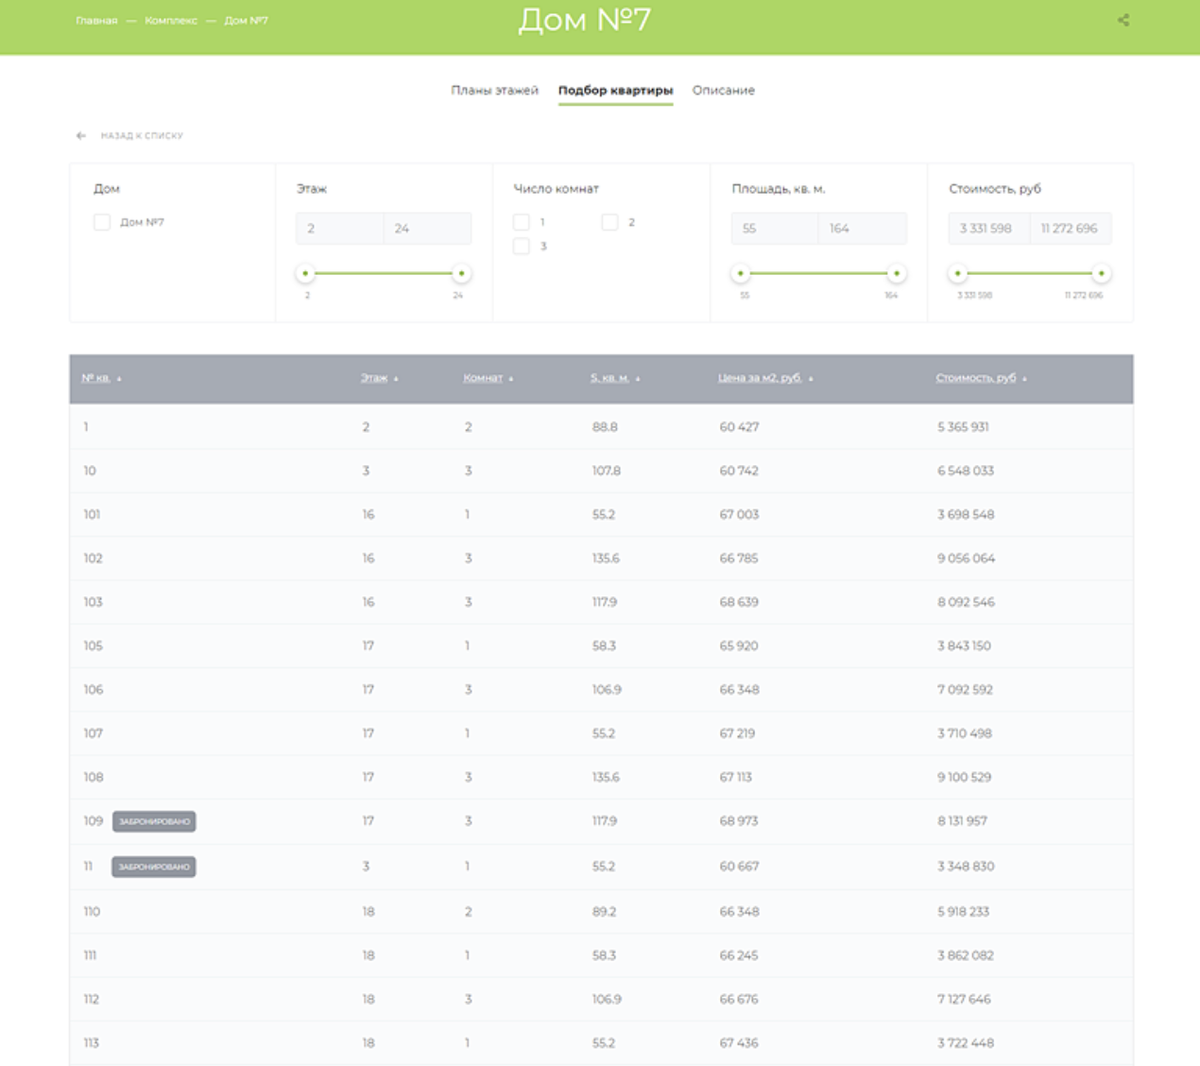Select the row with cost 6 548 033

[x=601, y=471]
